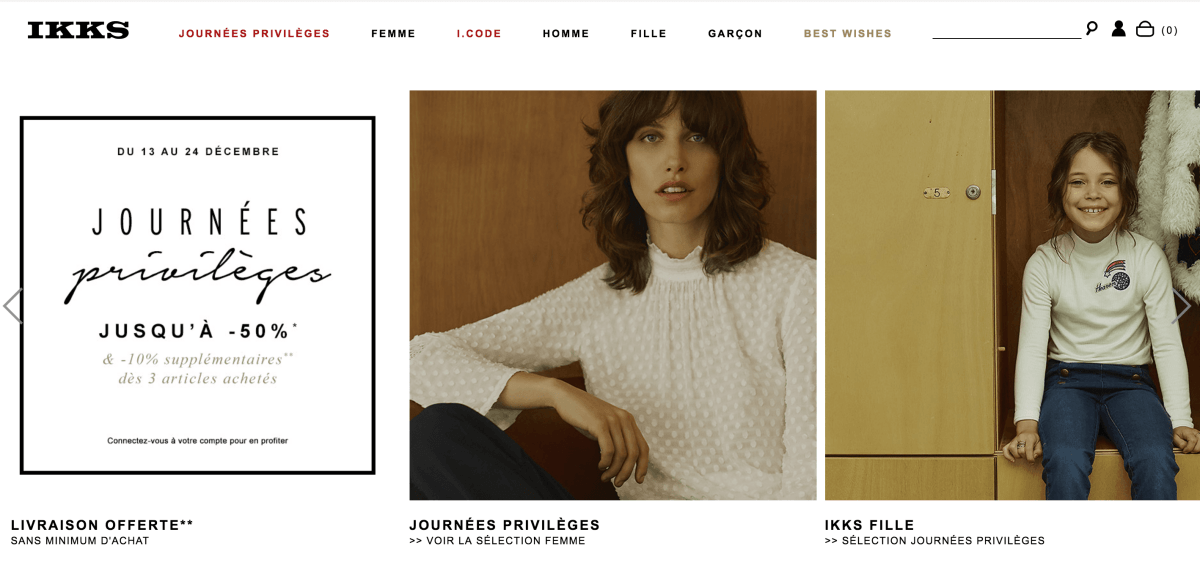The image size is (1200, 573).
Task: Open Journées Privilèges menu item
Action: coord(254,33)
